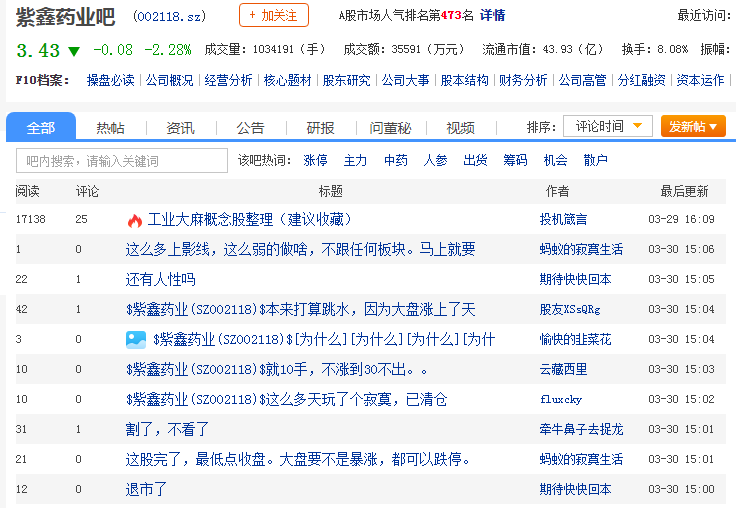Viewport: 736px width, 508px height.
Task: Switch to the 公告 tab
Action: [x=250, y=128]
